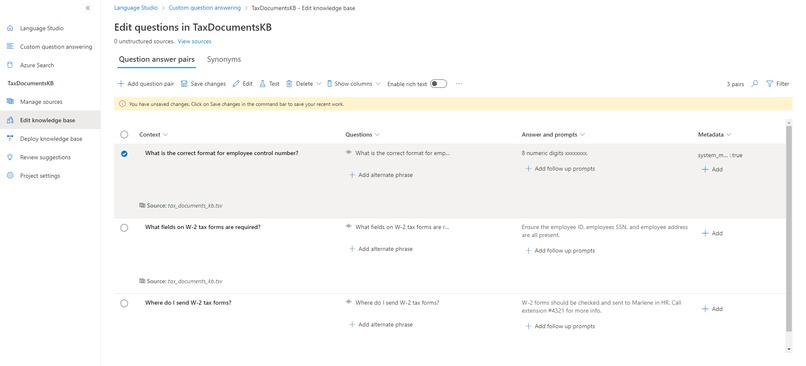Screen dimensions: 806x366
Task: Open Deploy knowledge base in the sidebar
Action: point(50,139)
